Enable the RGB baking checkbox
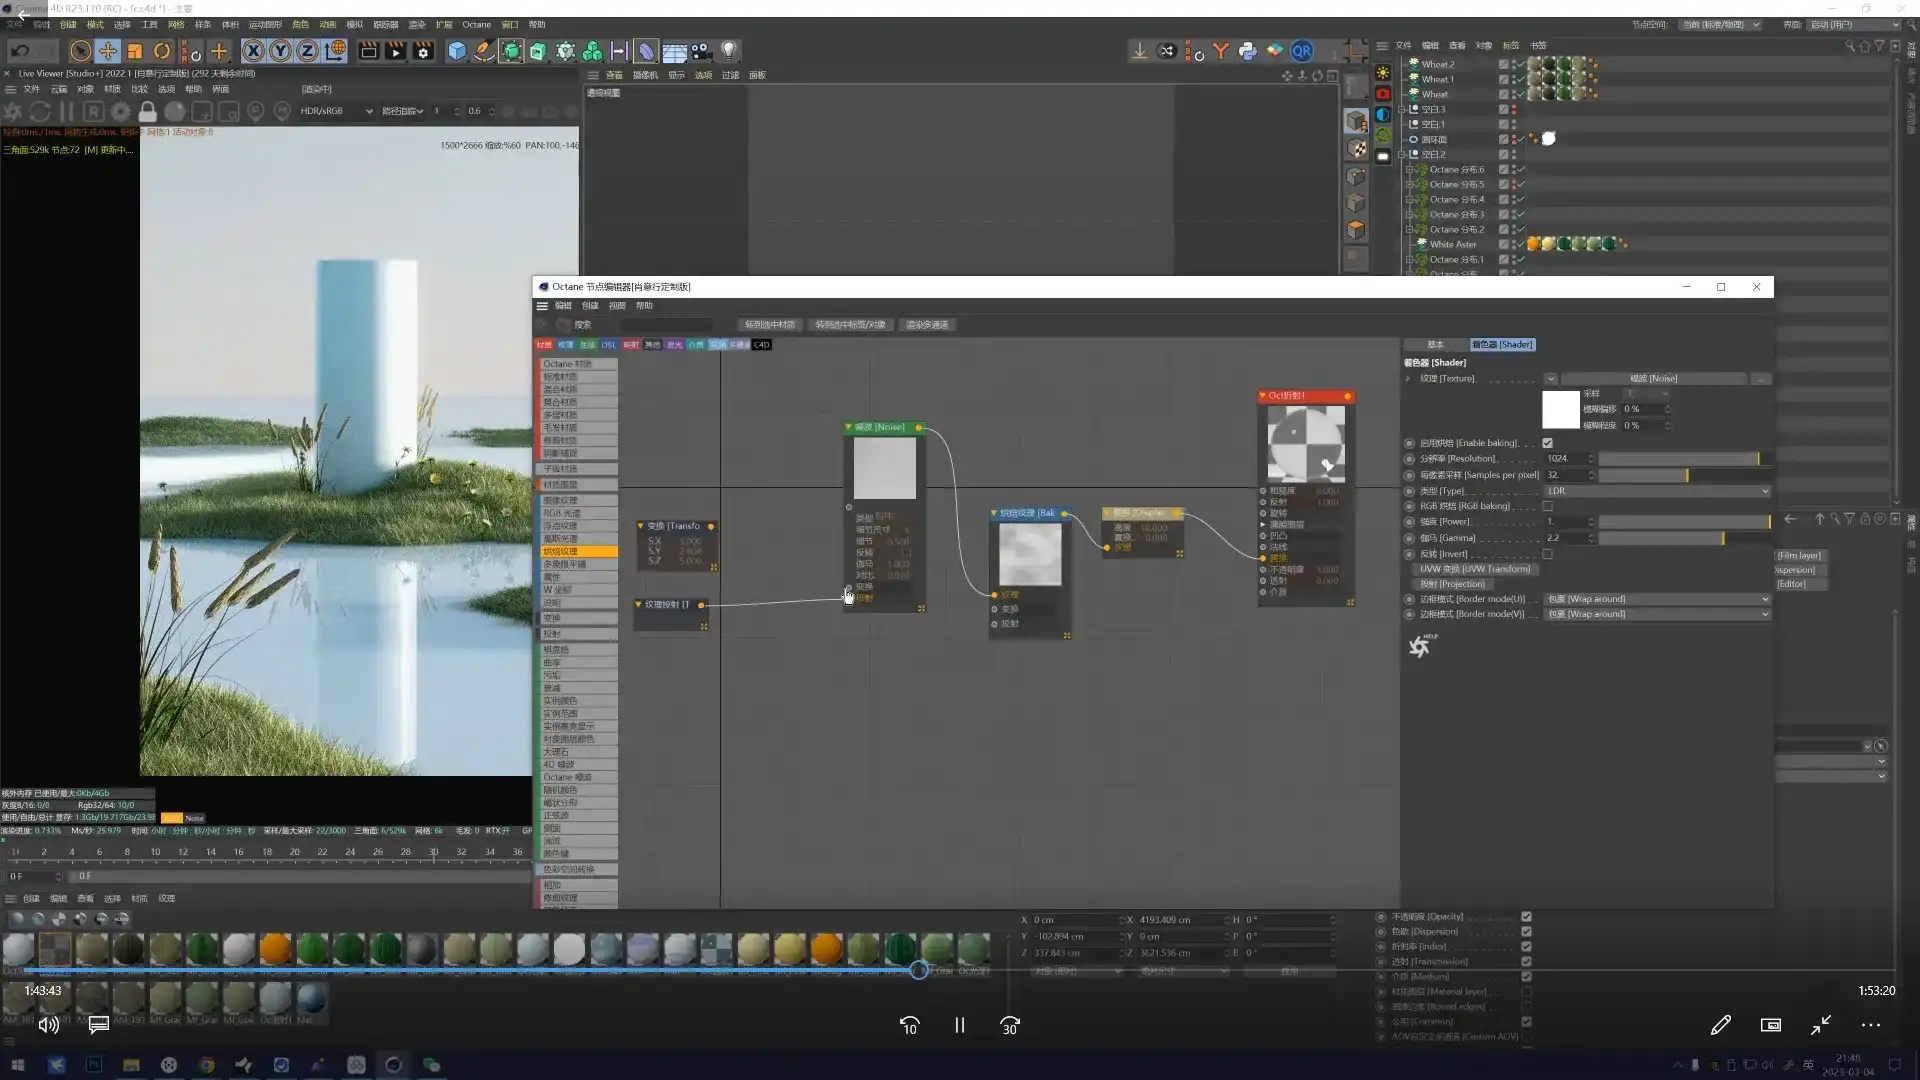 [x=1547, y=506]
